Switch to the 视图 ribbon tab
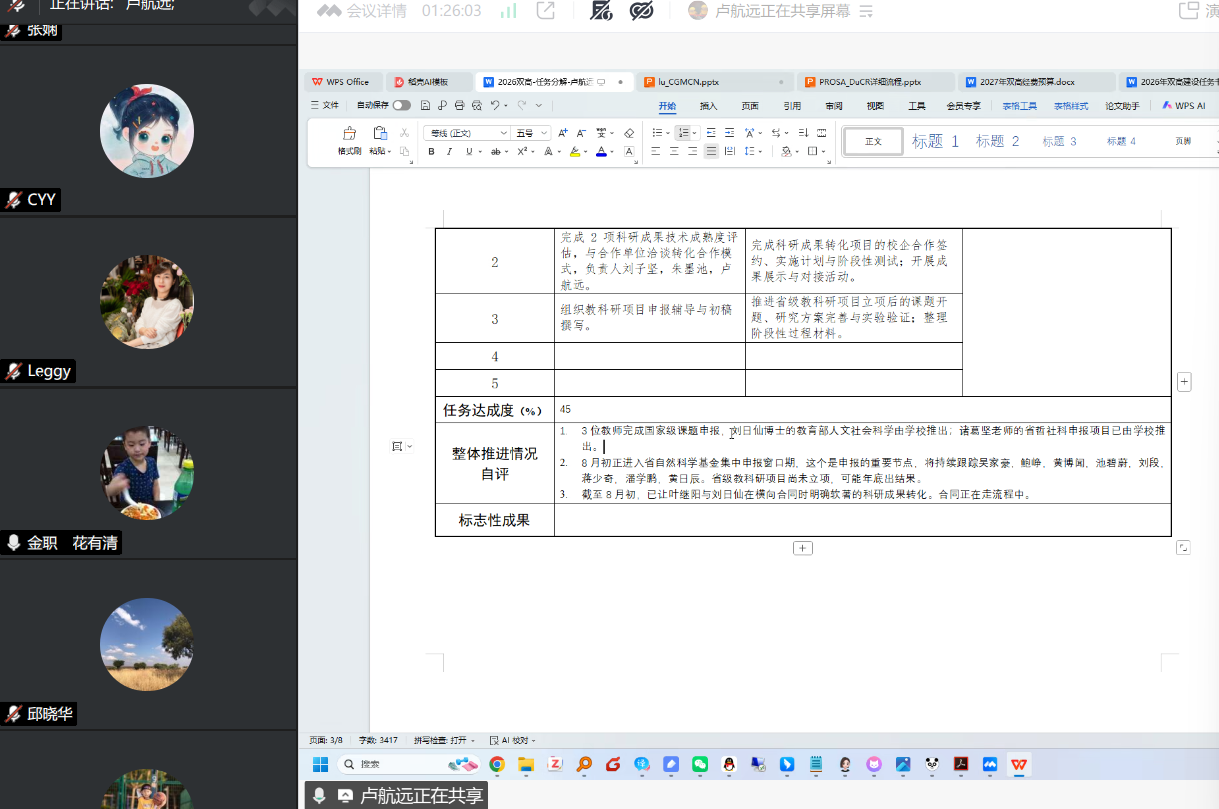Viewport: 1219px width, 809px height. tap(875, 105)
